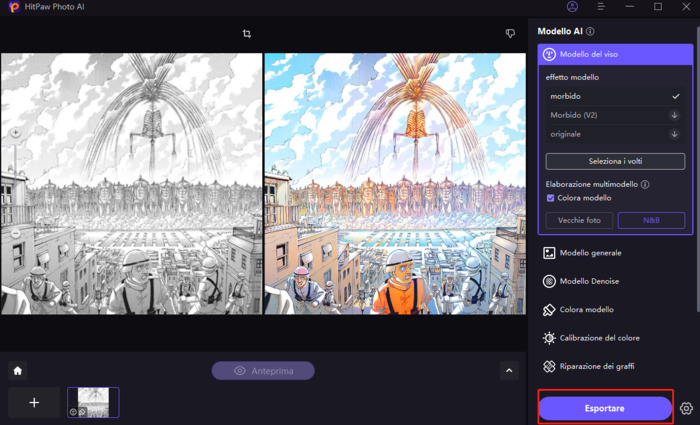Zoom out using the minus magnifier
This screenshot has width=700, height=425.
coord(16,233)
